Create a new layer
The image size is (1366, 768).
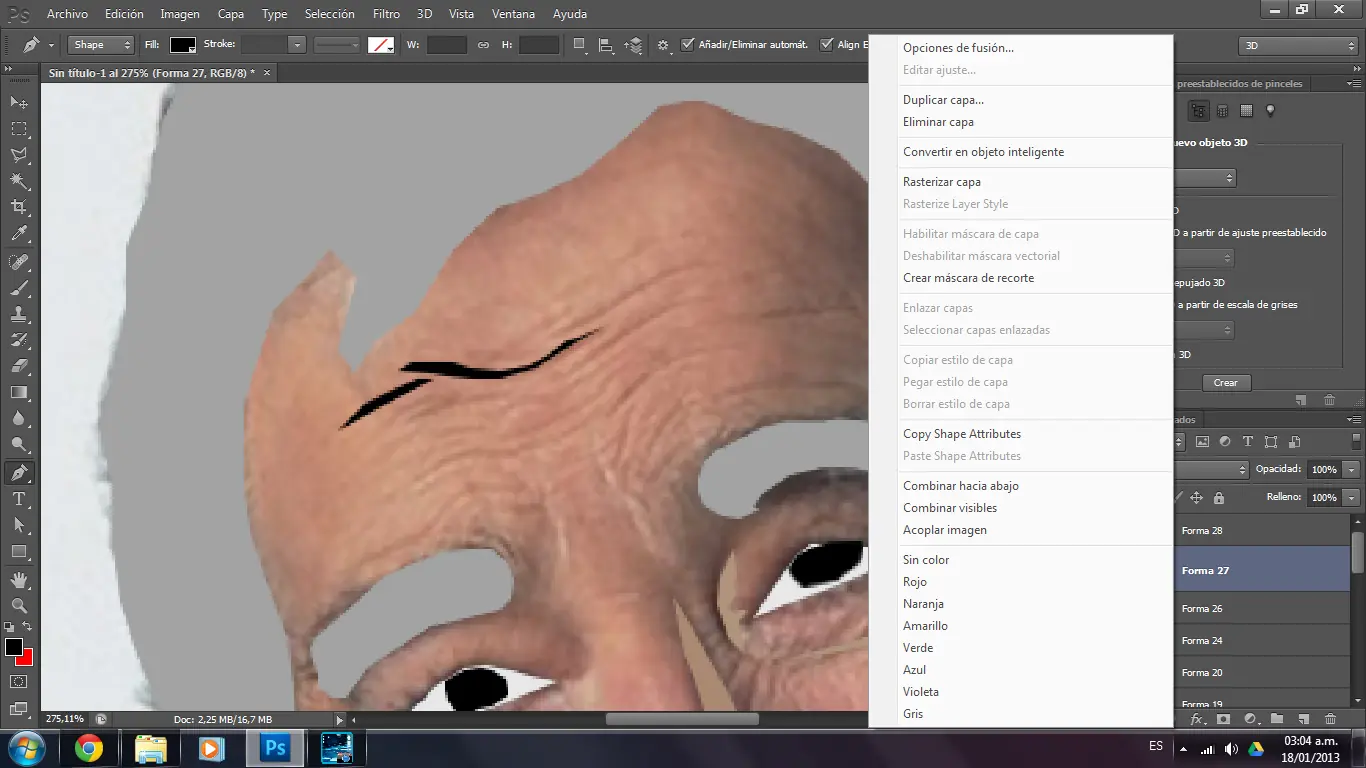(1303, 719)
